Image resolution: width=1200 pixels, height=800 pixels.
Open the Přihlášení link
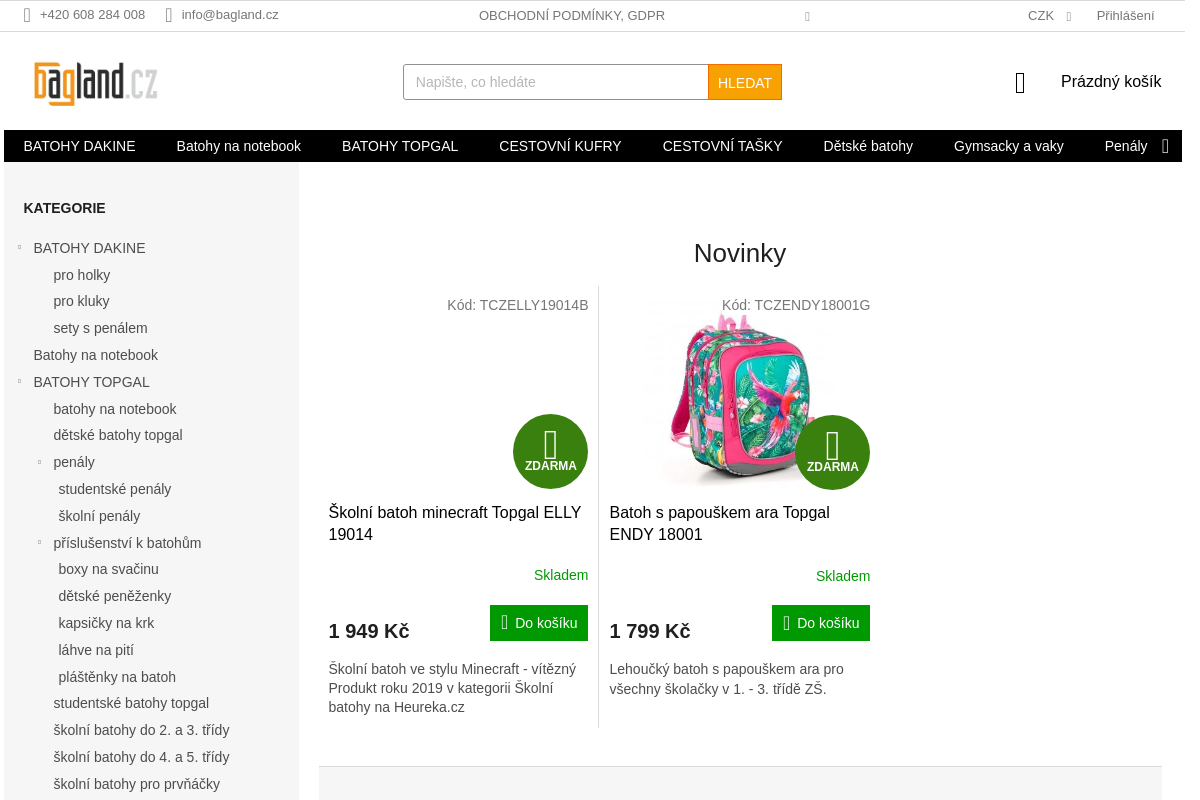[1124, 15]
